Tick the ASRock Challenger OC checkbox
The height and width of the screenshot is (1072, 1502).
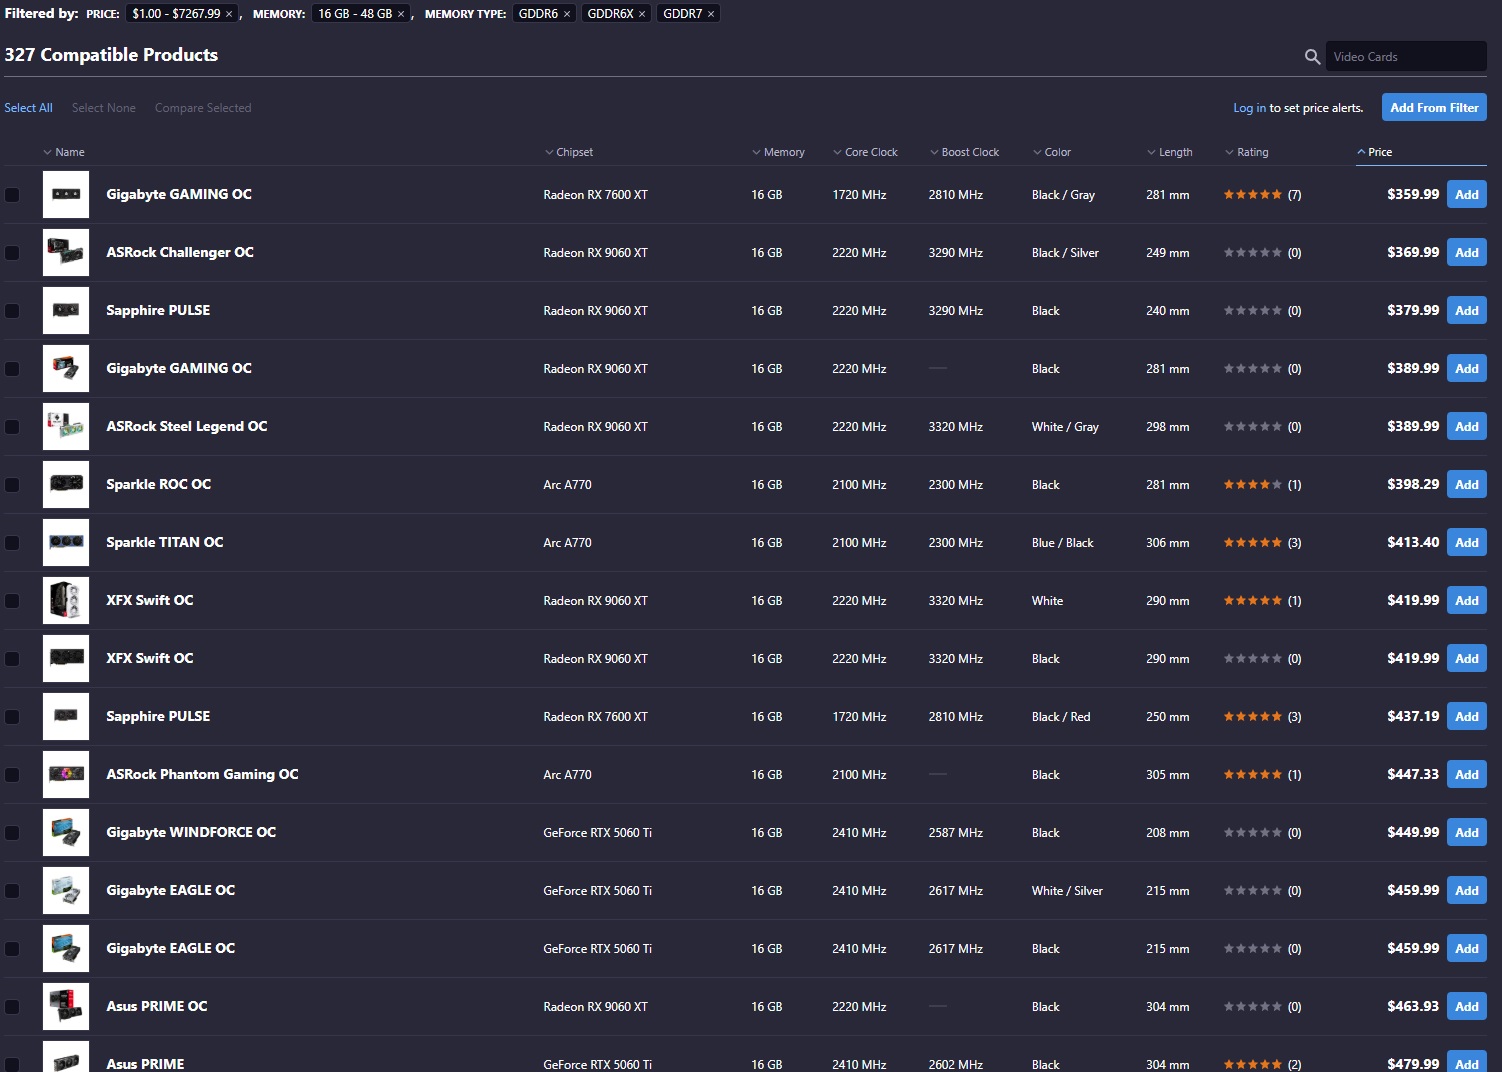[12, 253]
